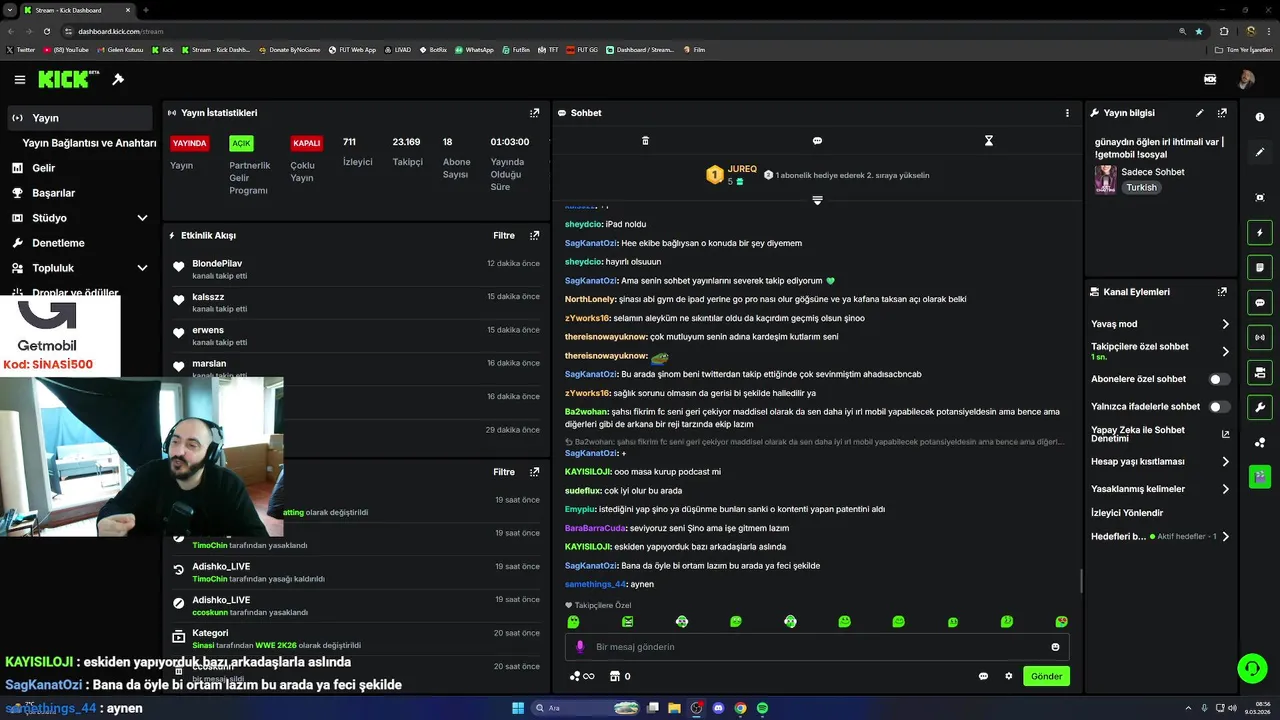Open Yapay Zeka ile Sohbet Denetimi link

coord(1160,434)
